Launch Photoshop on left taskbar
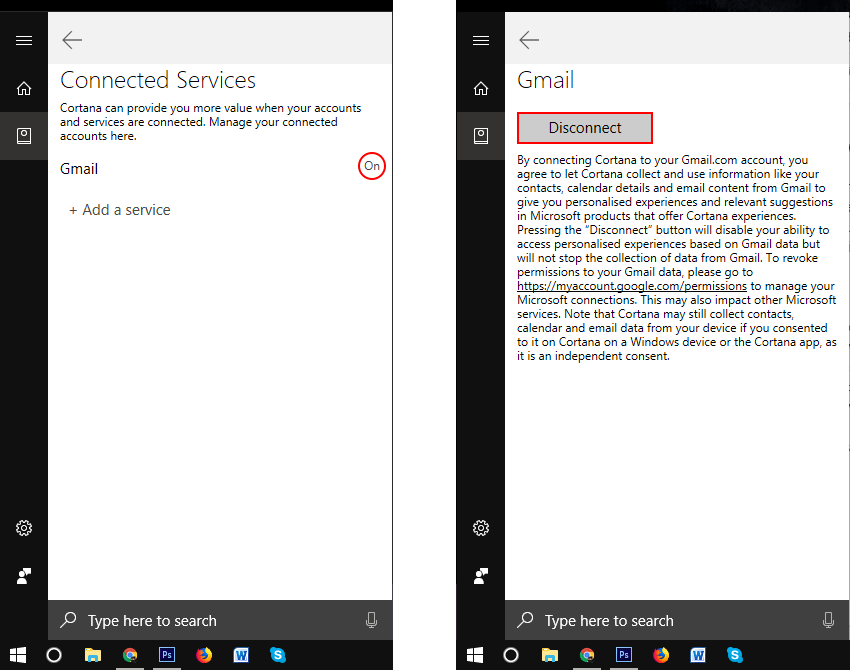 (167, 655)
